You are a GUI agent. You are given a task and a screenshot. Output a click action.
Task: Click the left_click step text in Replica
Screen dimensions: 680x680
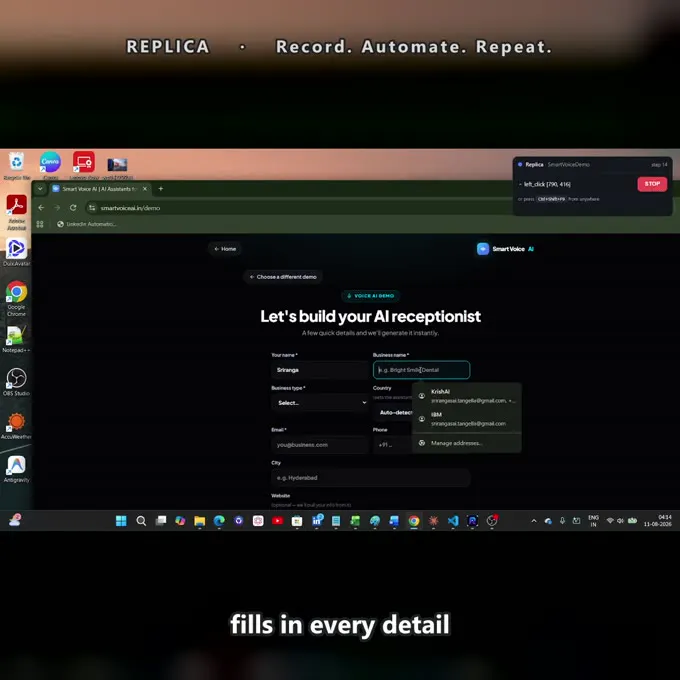pos(546,184)
